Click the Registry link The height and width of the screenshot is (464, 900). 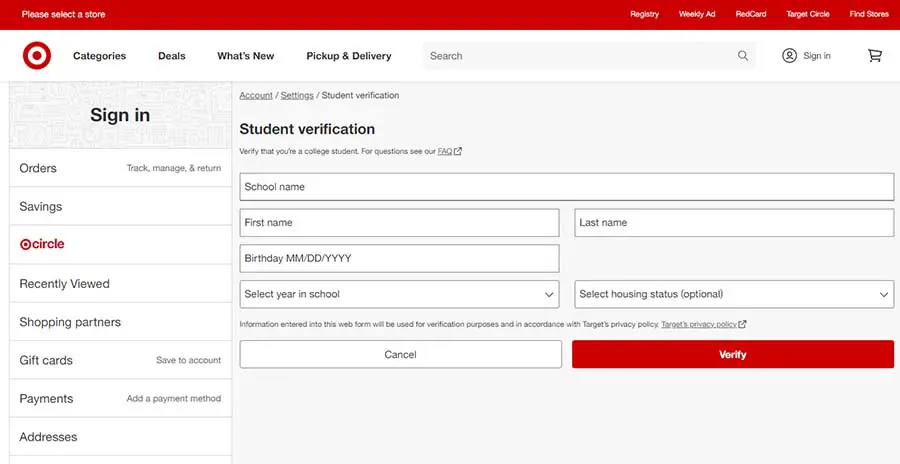coord(645,14)
